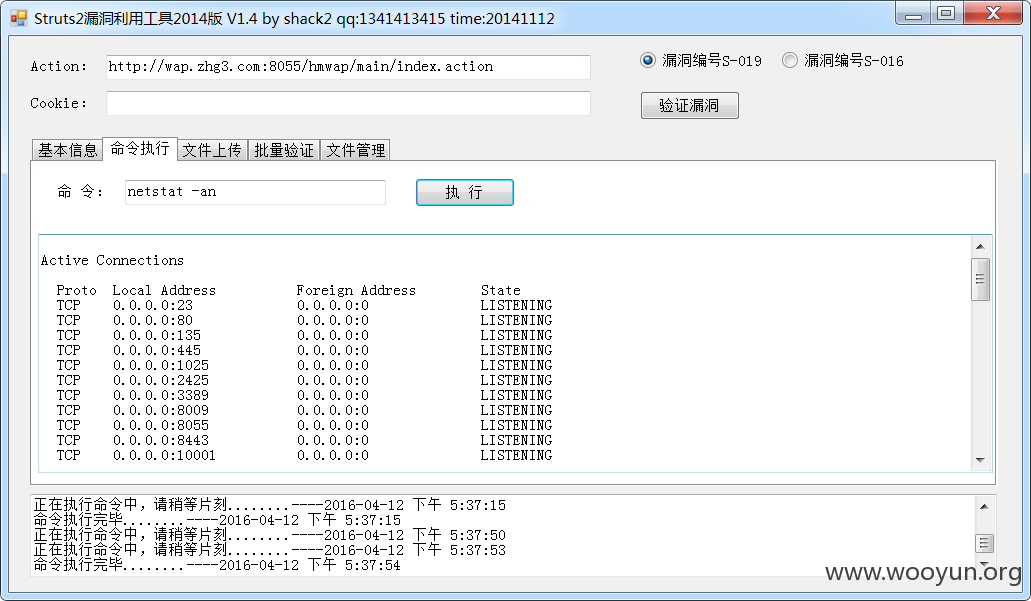Click the first log line ending 5:37:15

(270, 505)
